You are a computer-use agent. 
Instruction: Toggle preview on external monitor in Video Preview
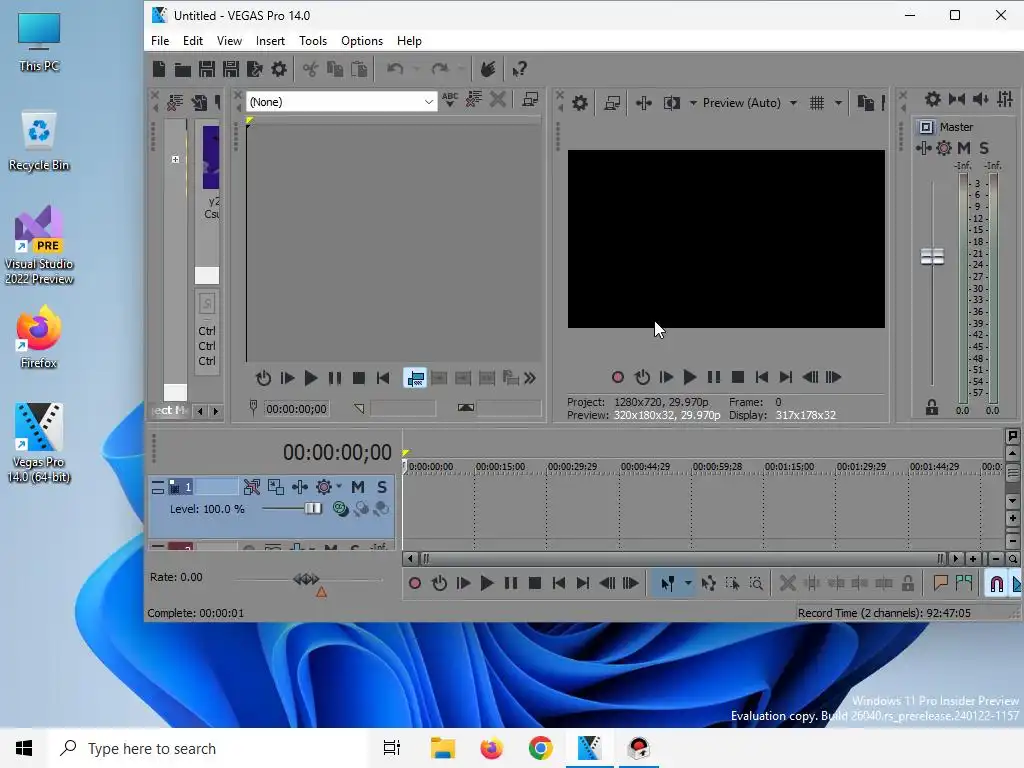612,103
